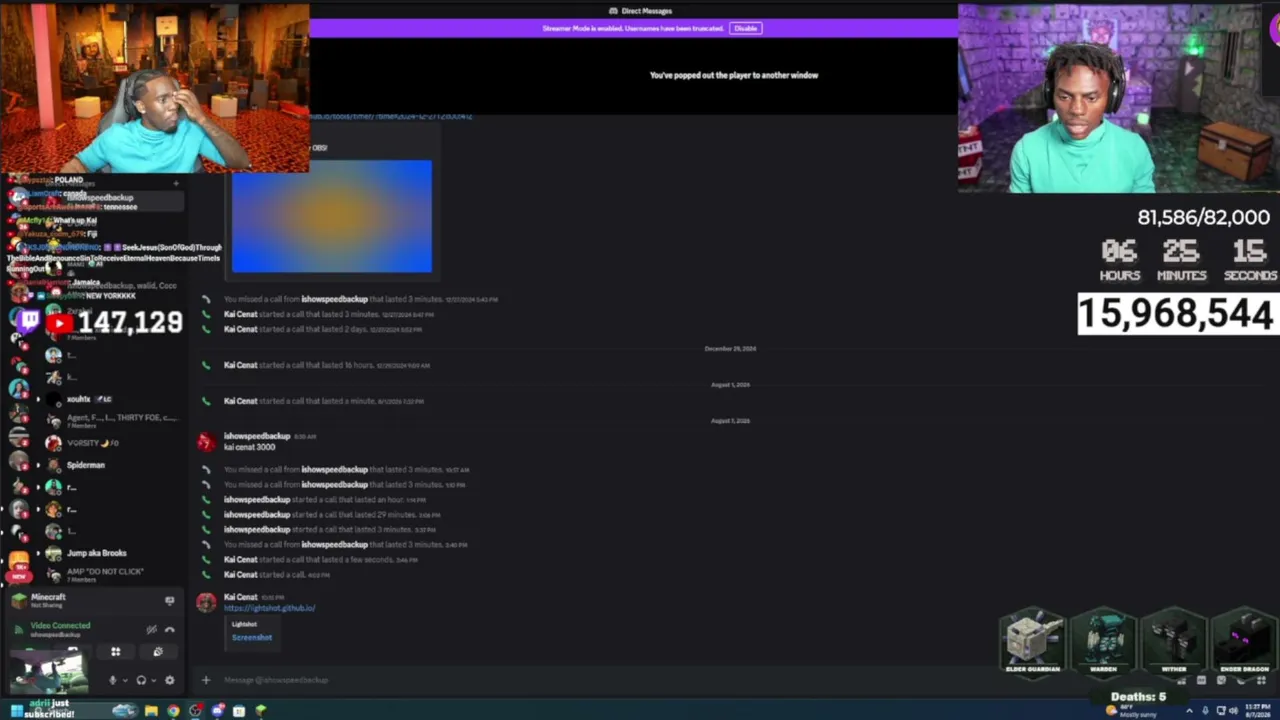The image size is (1280, 720).
Task: Click 16-hour call log entry by Kai Cenat
Action: [x=326, y=365]
